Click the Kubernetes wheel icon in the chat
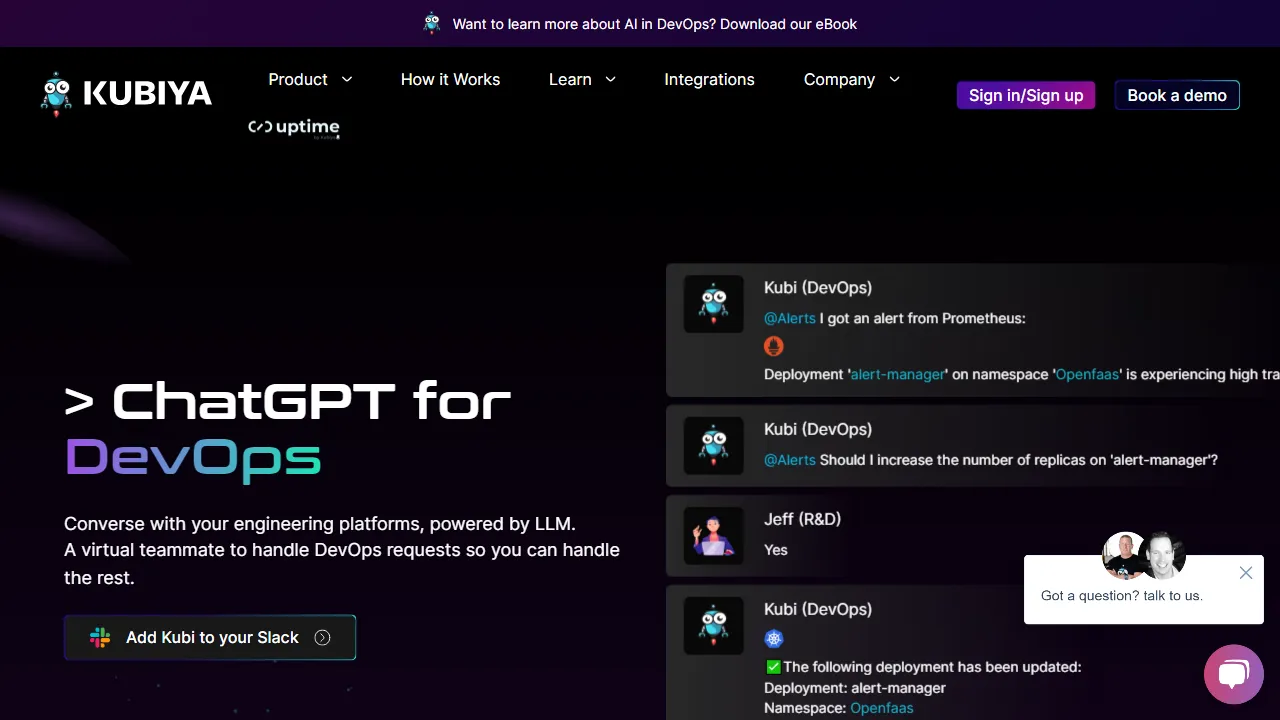Image resolution: width=1280 pixels, height=720 pixels. click(774, 638)
